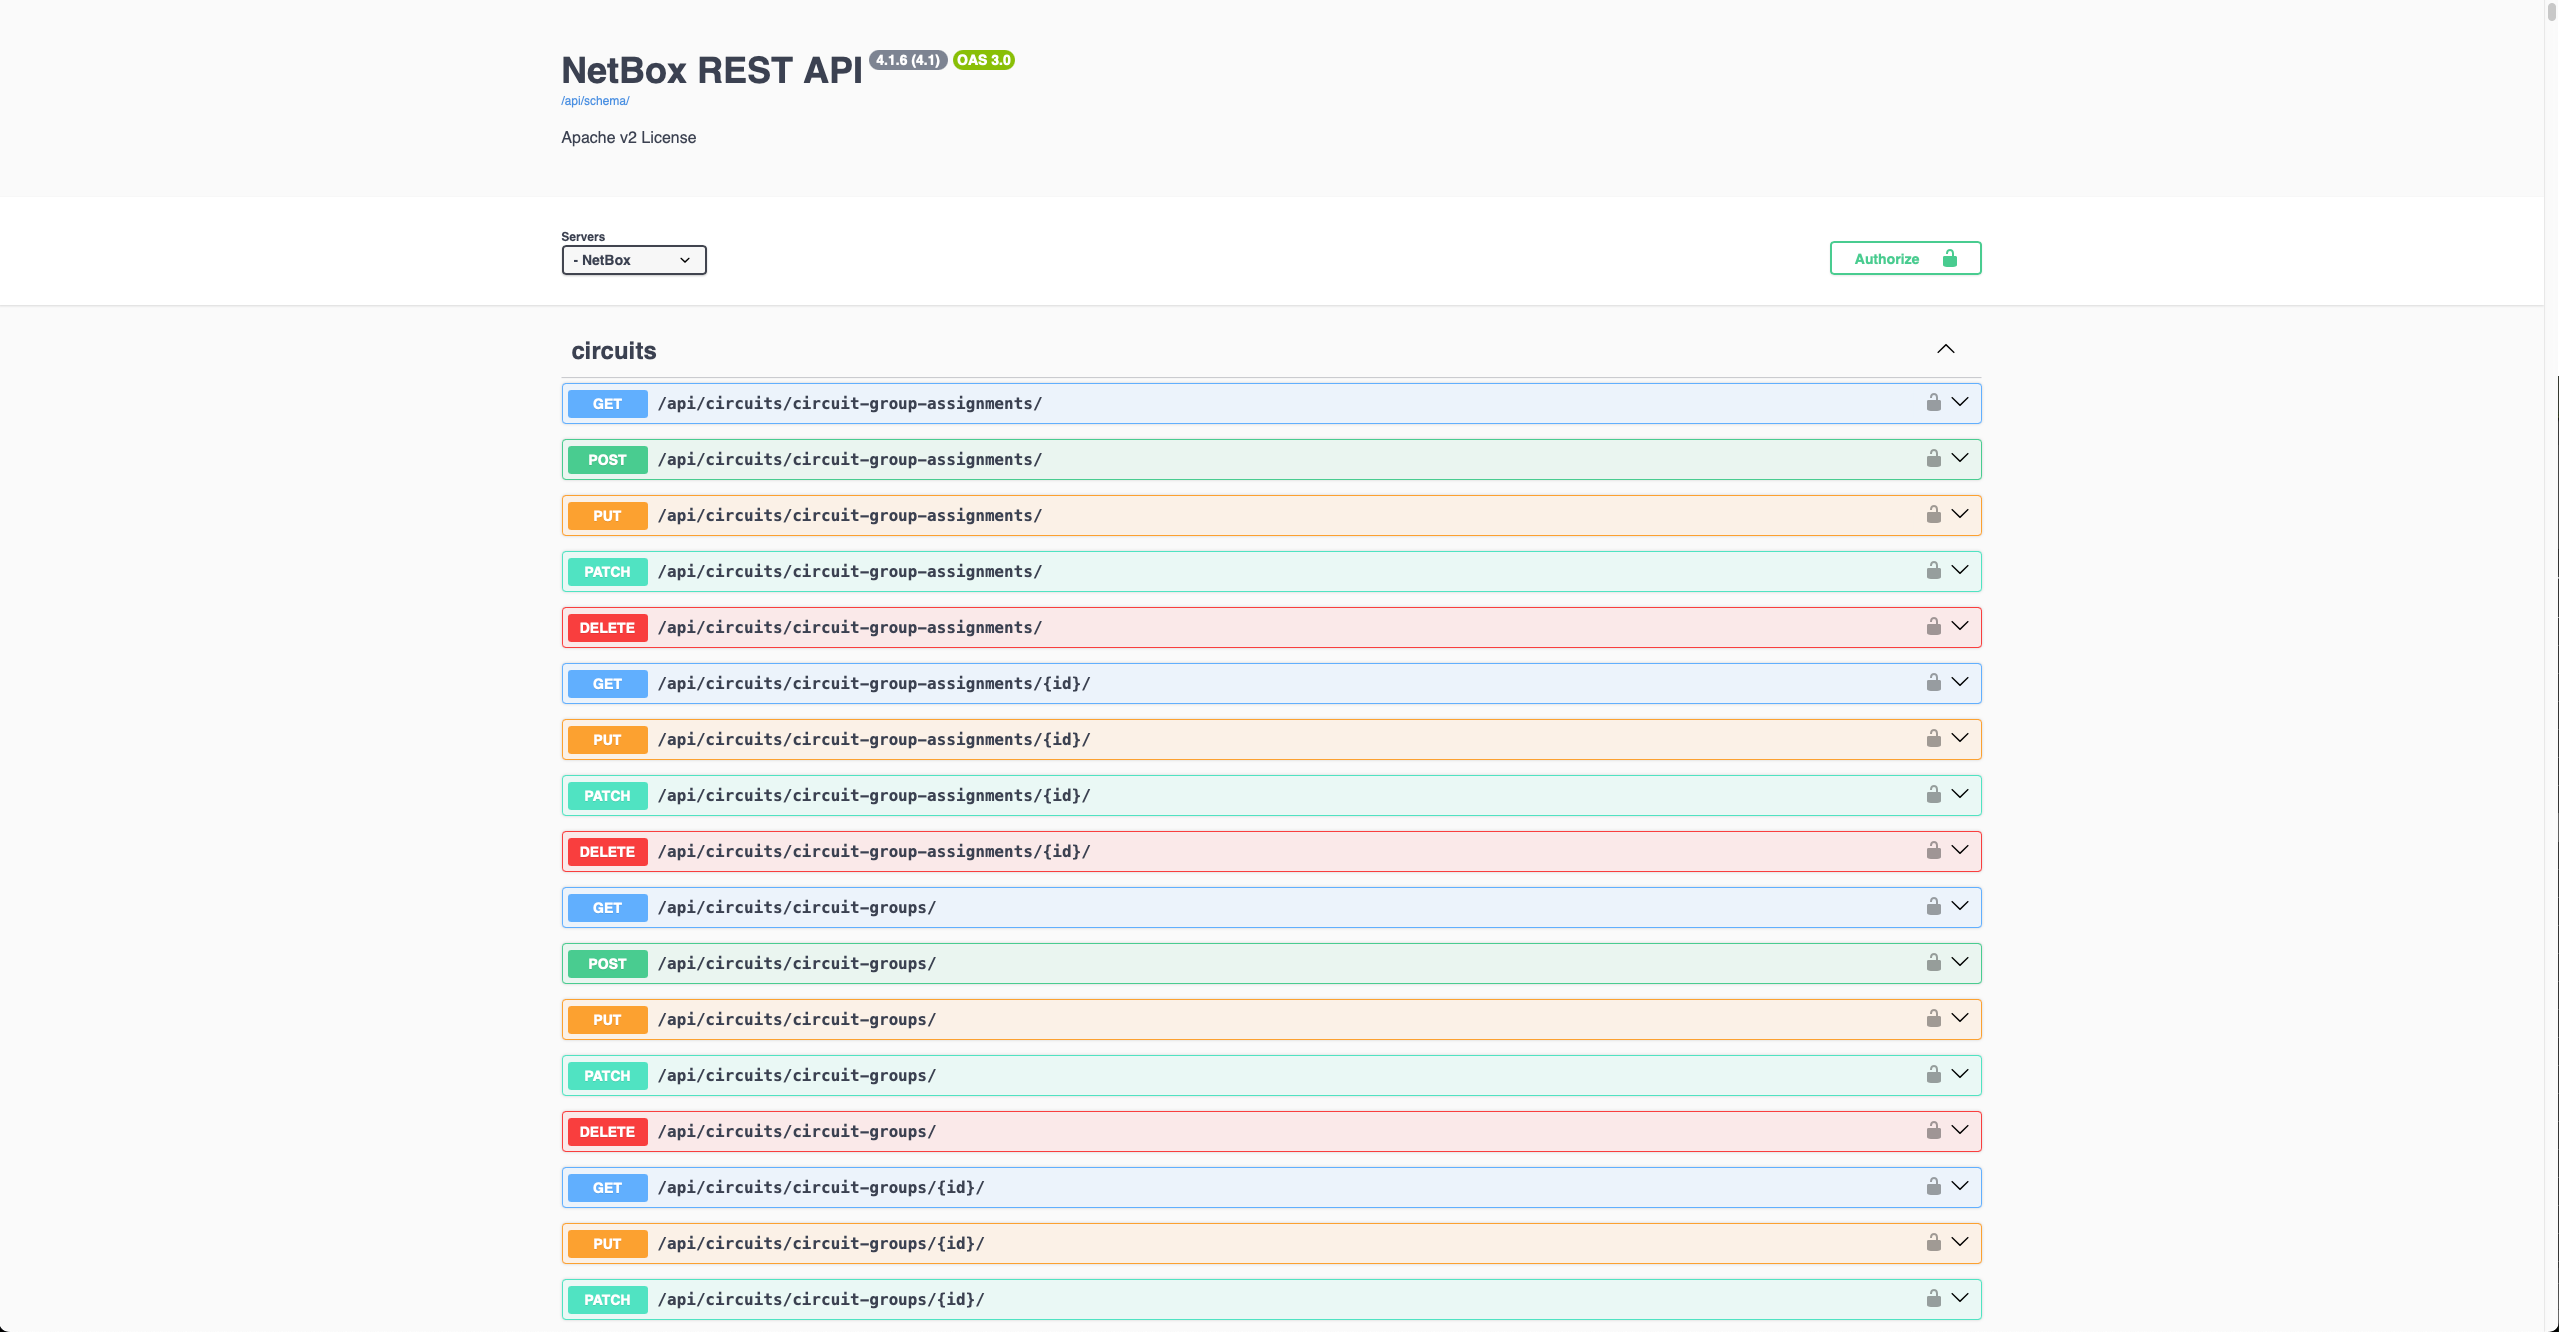Click lock icon on PUT circuit-group-assignments/ row
Viewport: 2559px width, 1332px height.
pyautogui.click(x=1933, y=515)
